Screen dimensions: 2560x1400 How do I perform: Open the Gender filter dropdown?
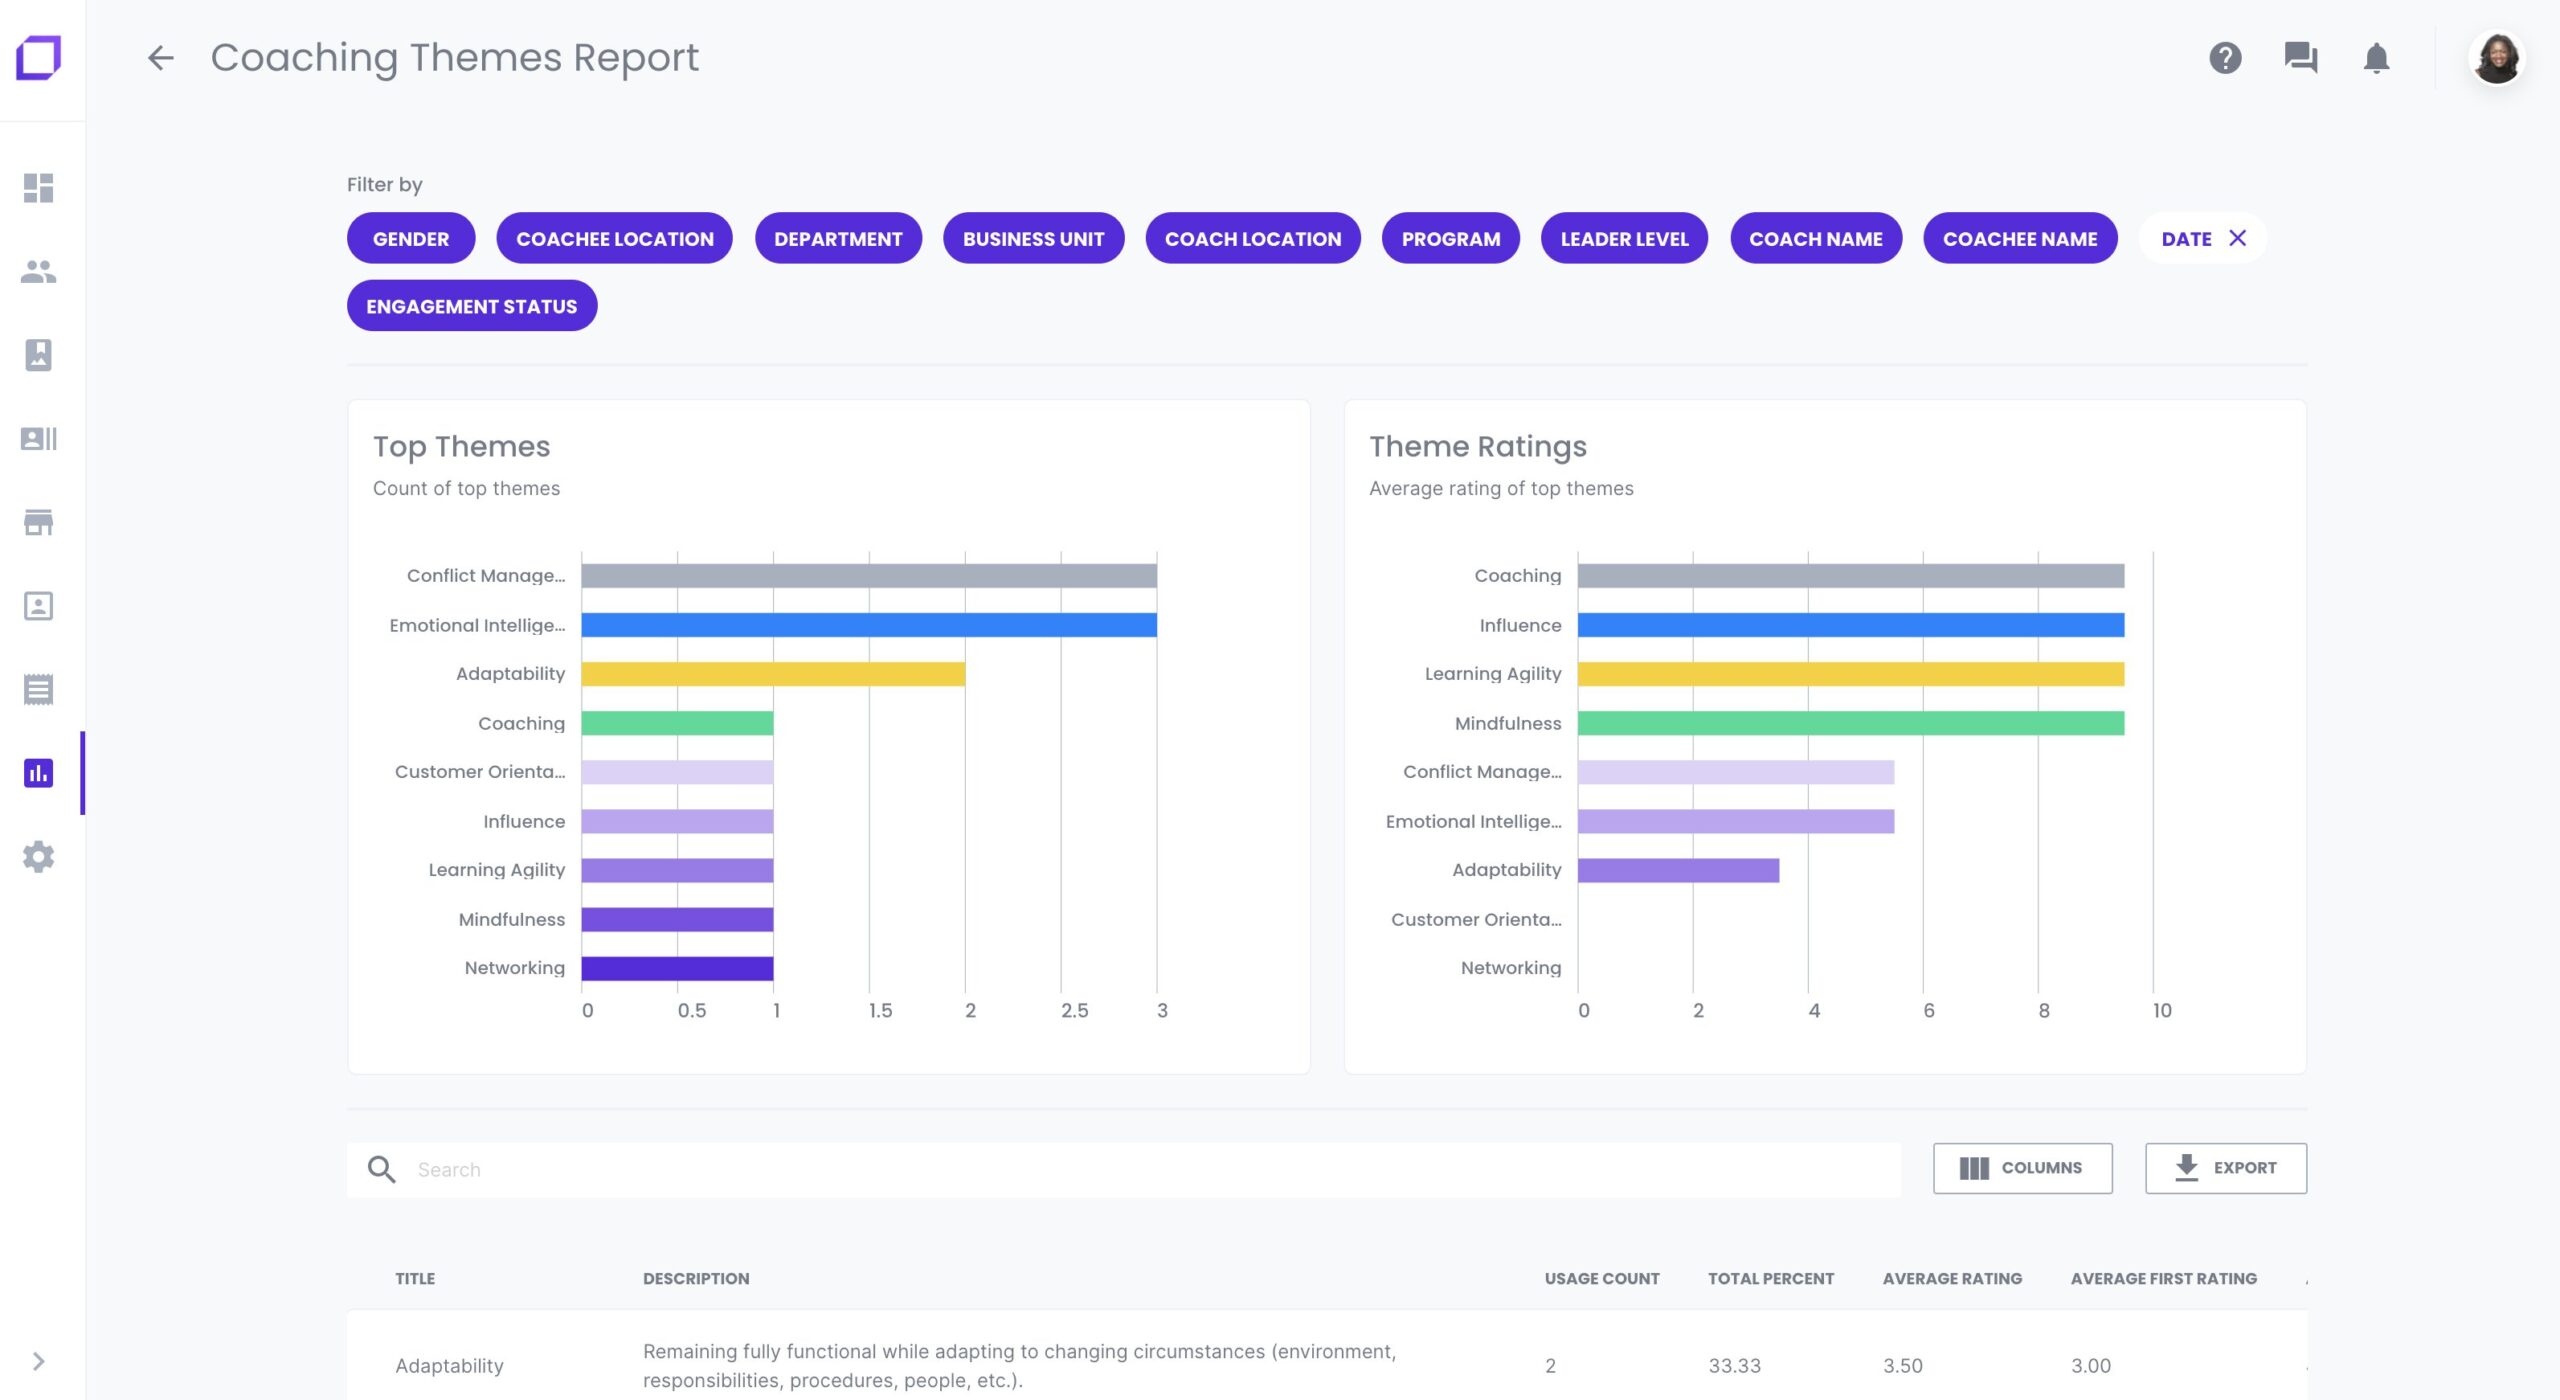[410, 239]
